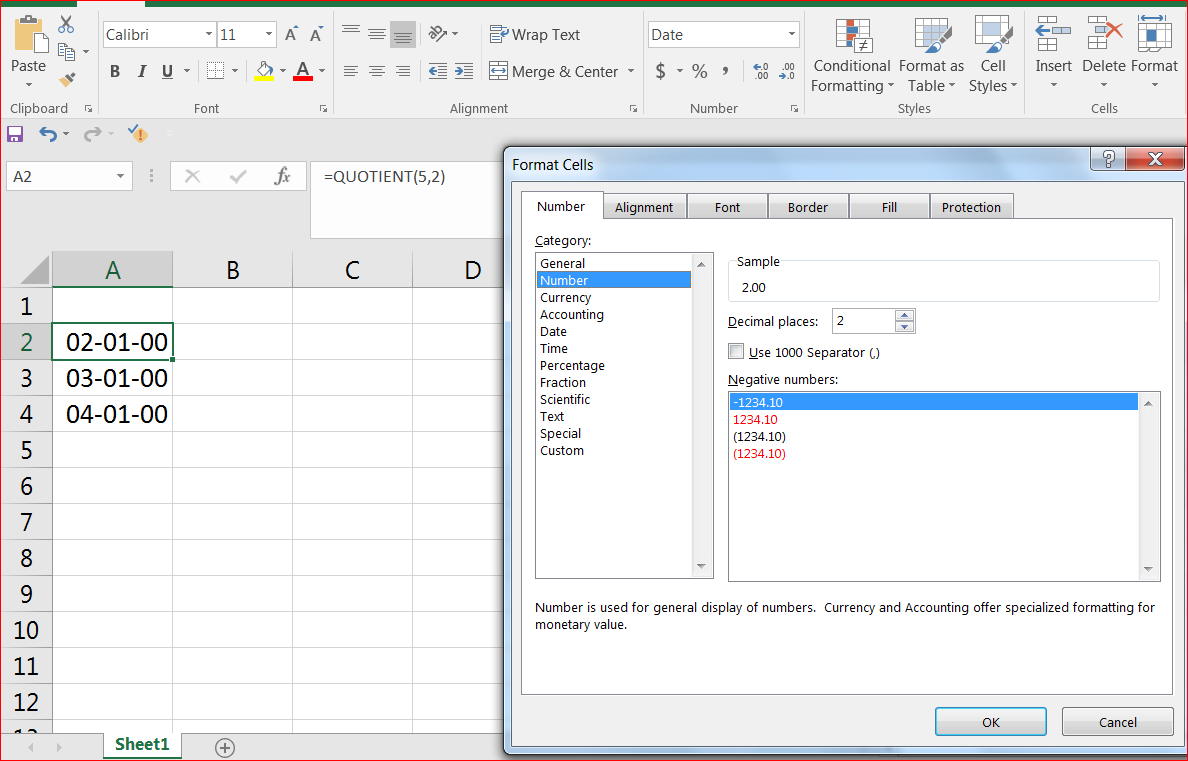Switch to the Fill tab
This screenshot has height=761, width=1188.
889,207
